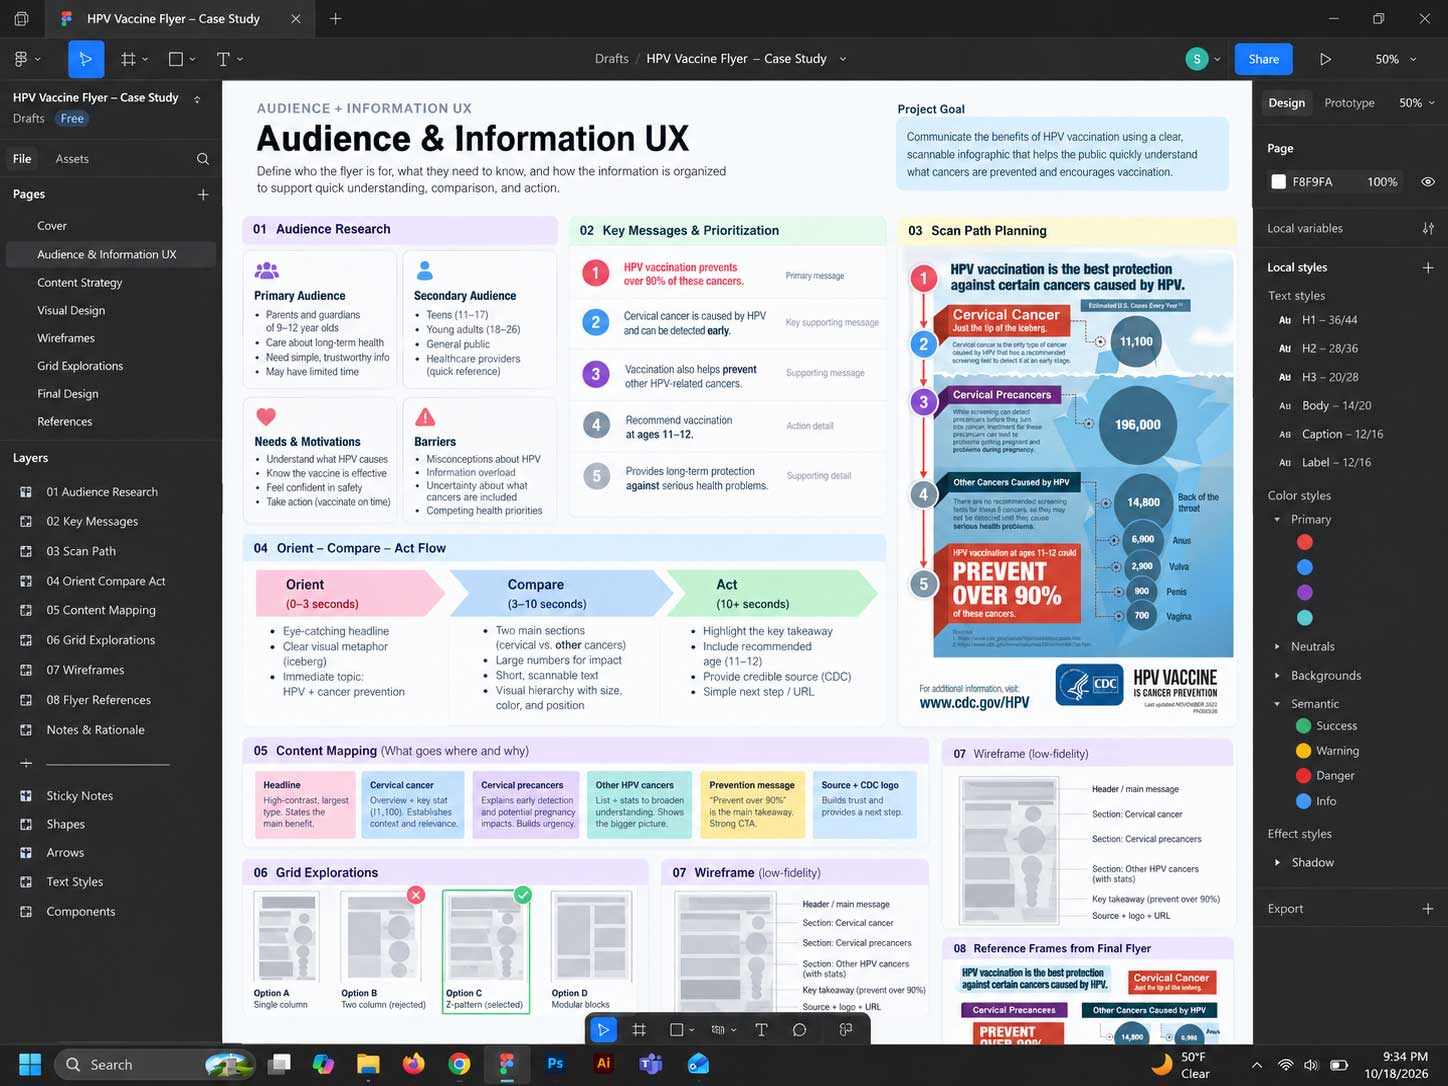Click the Share button
This screenshot has width=1448, height=1086.
coord(1263,59)
